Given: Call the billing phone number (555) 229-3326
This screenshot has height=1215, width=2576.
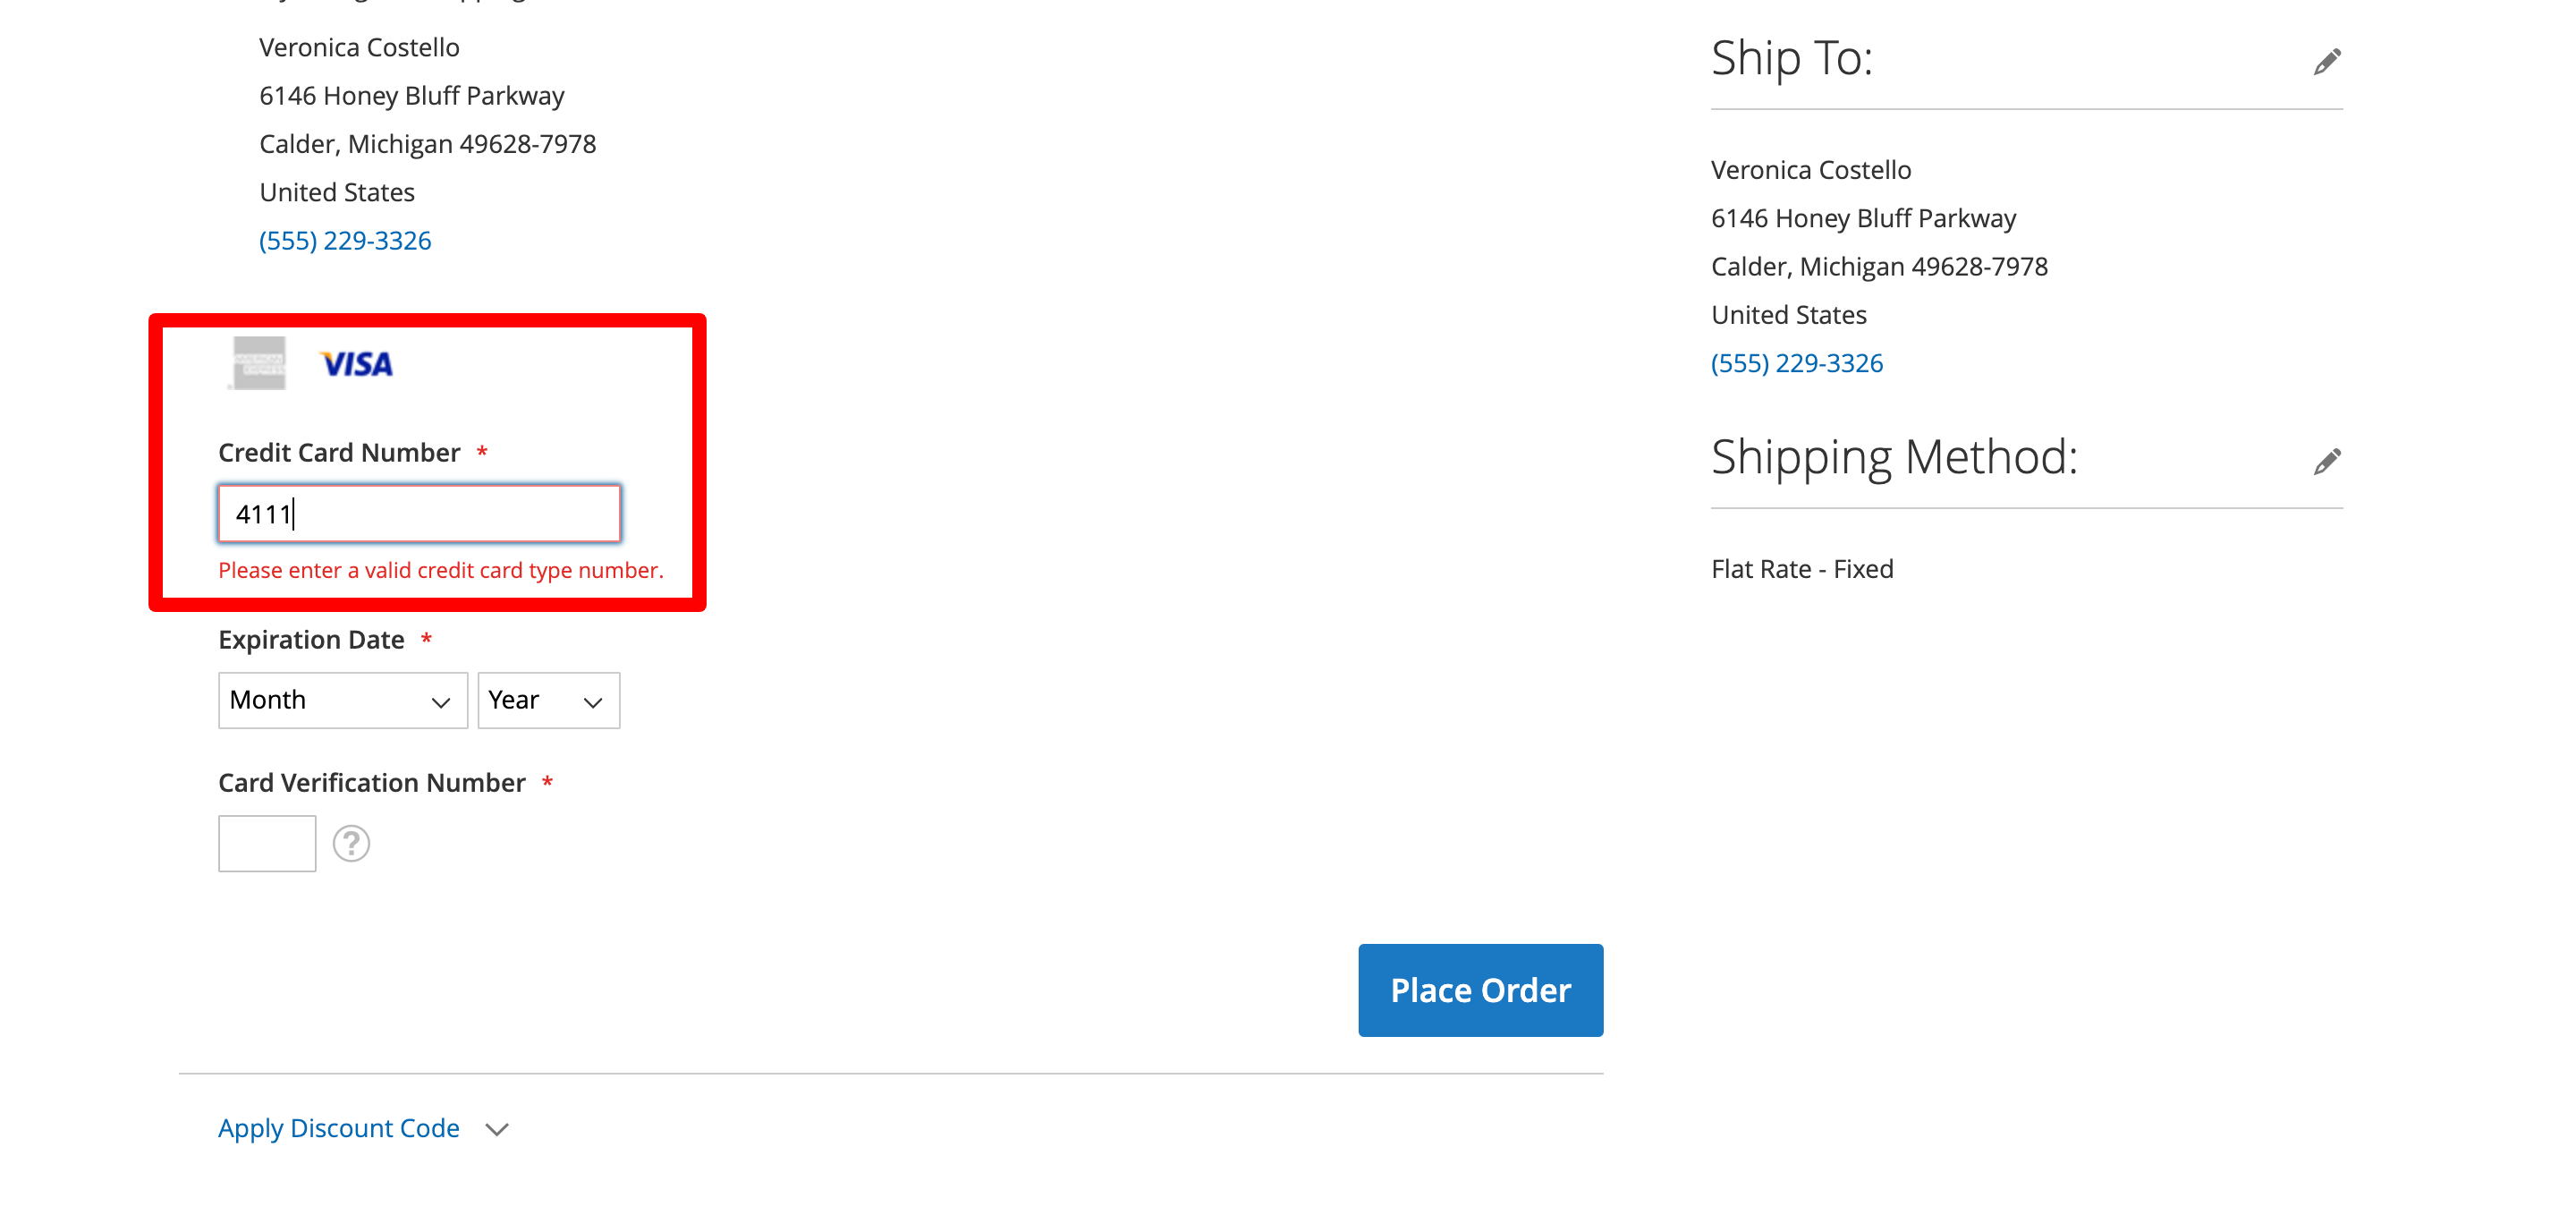Looking at the screenshot, I should (344, 240).
